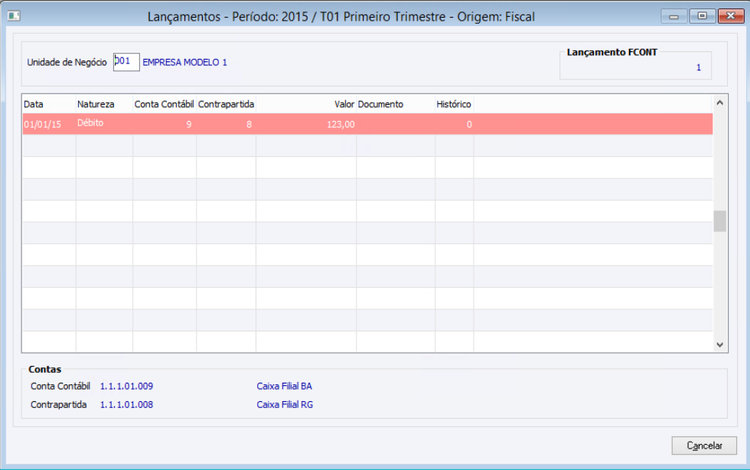Click the Cancelar button
Screen dimensions: 750x470
click(x=704, y=446)
